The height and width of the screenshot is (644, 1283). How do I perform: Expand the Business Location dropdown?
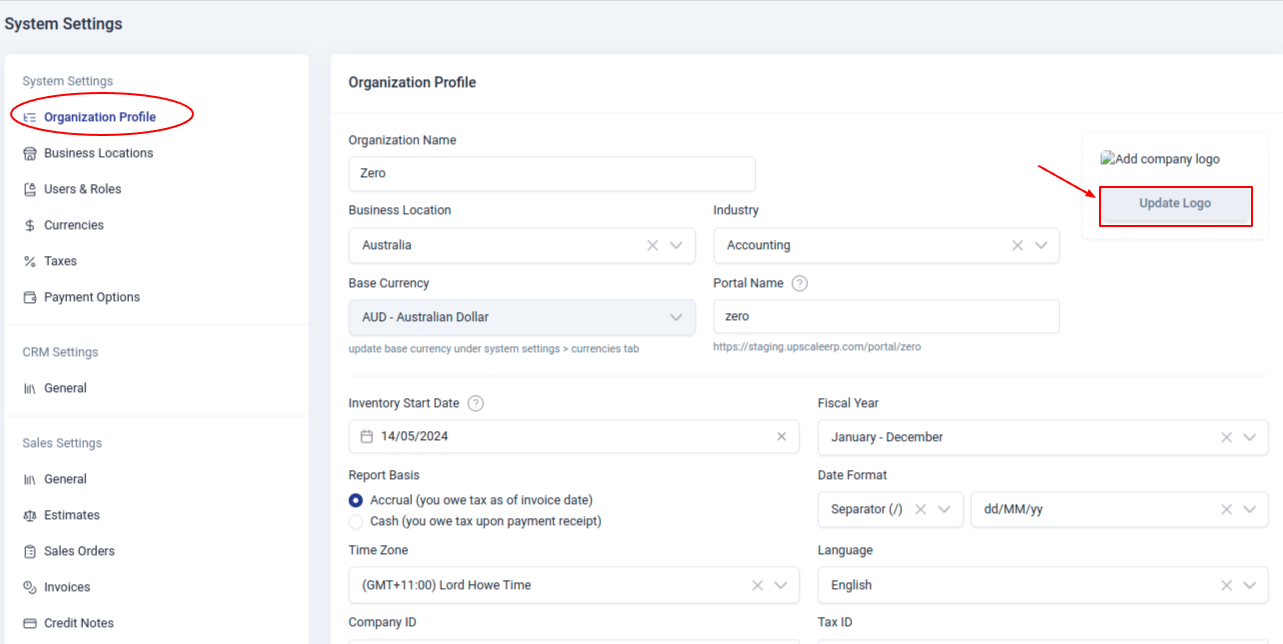[676, 245]
